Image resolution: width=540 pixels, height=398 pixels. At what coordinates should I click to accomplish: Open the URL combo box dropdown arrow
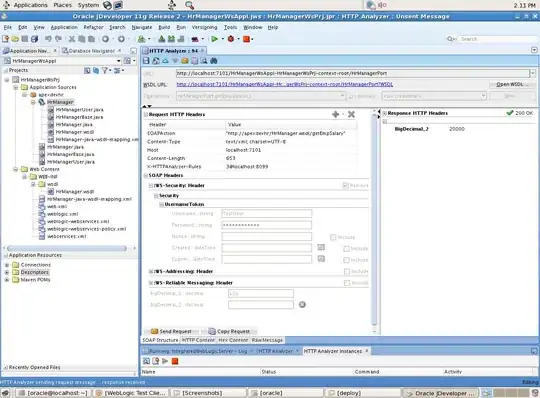click(533, 73)
